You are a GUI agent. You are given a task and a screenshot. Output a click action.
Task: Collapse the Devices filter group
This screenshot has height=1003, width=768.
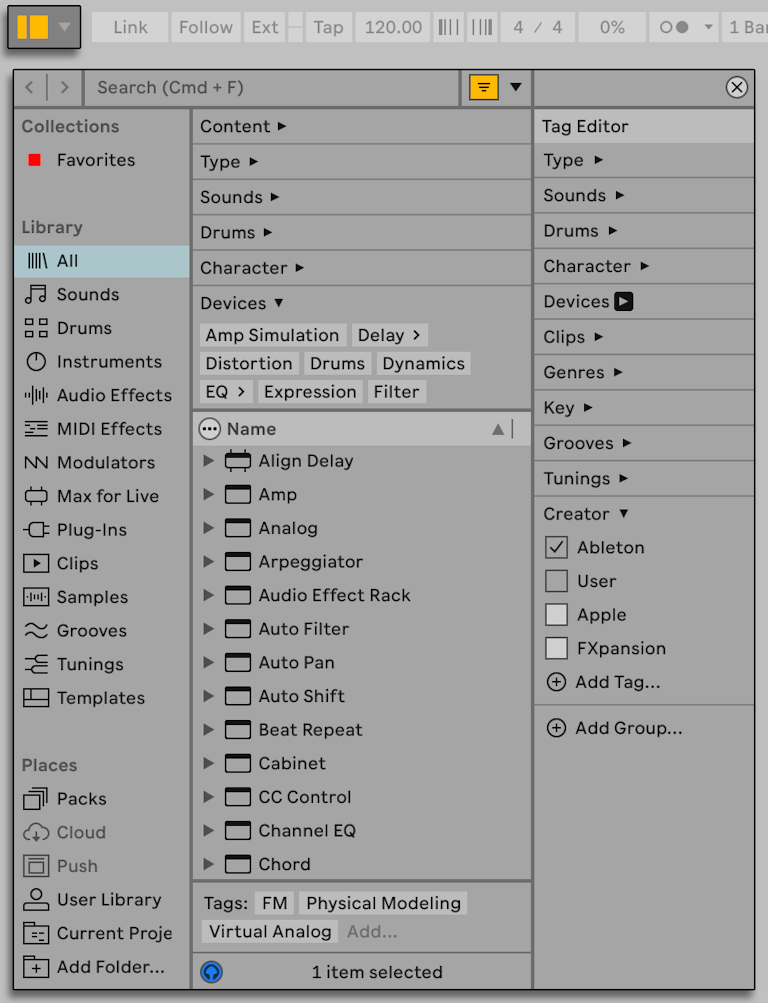241,302
